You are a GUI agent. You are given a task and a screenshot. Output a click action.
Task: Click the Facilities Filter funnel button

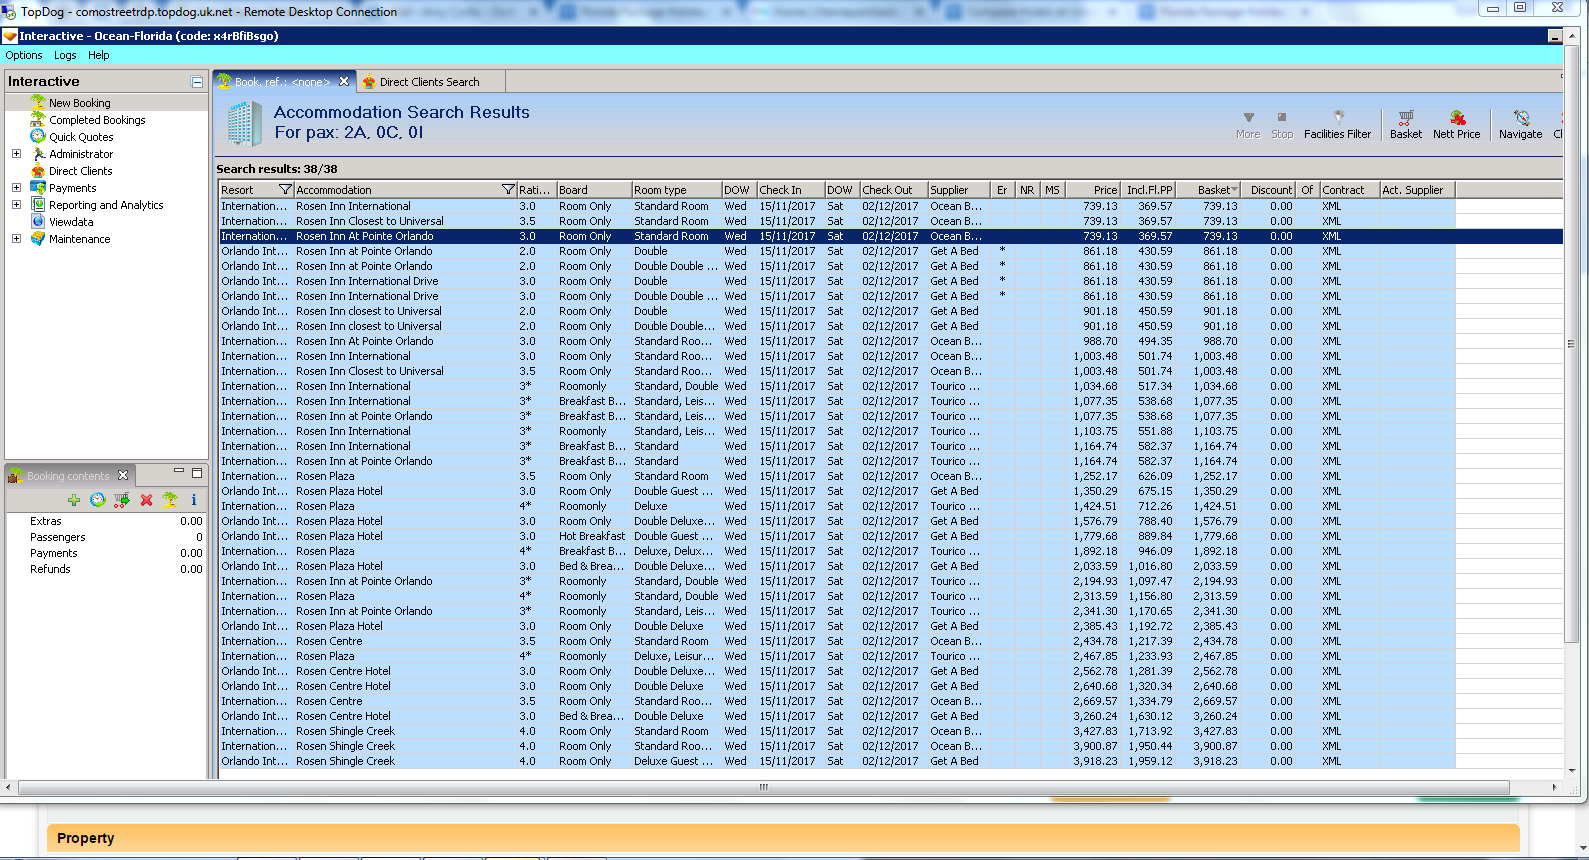click(1337, 124)
